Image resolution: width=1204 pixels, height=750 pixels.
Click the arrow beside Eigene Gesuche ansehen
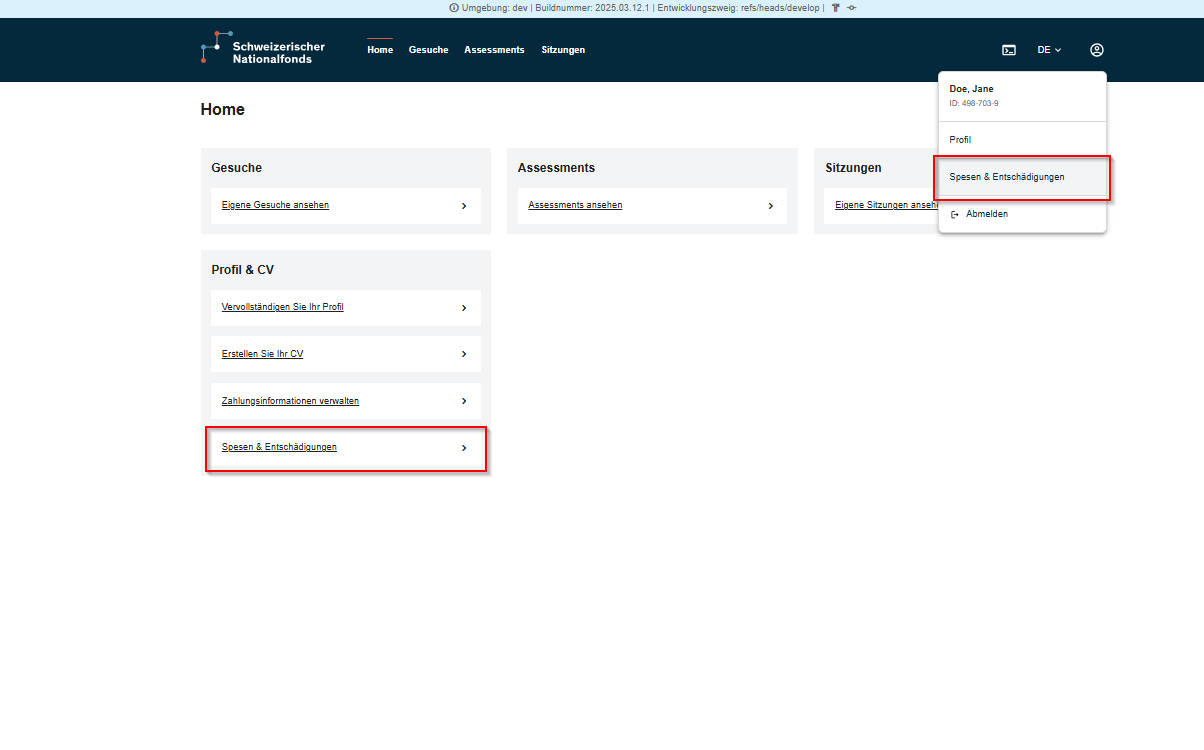point(464,206)
